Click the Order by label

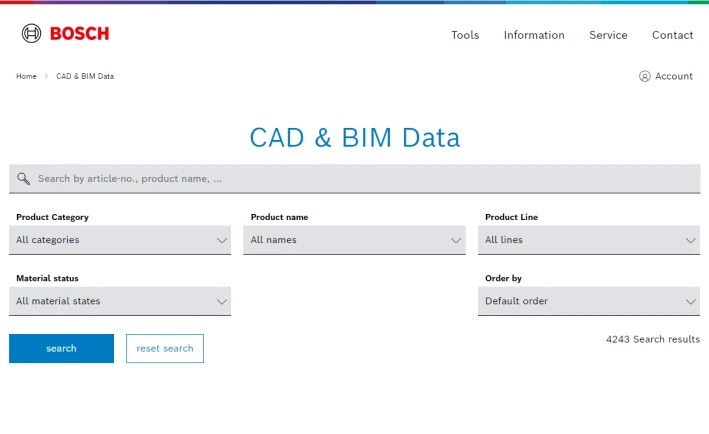click(x=503, y=278)
